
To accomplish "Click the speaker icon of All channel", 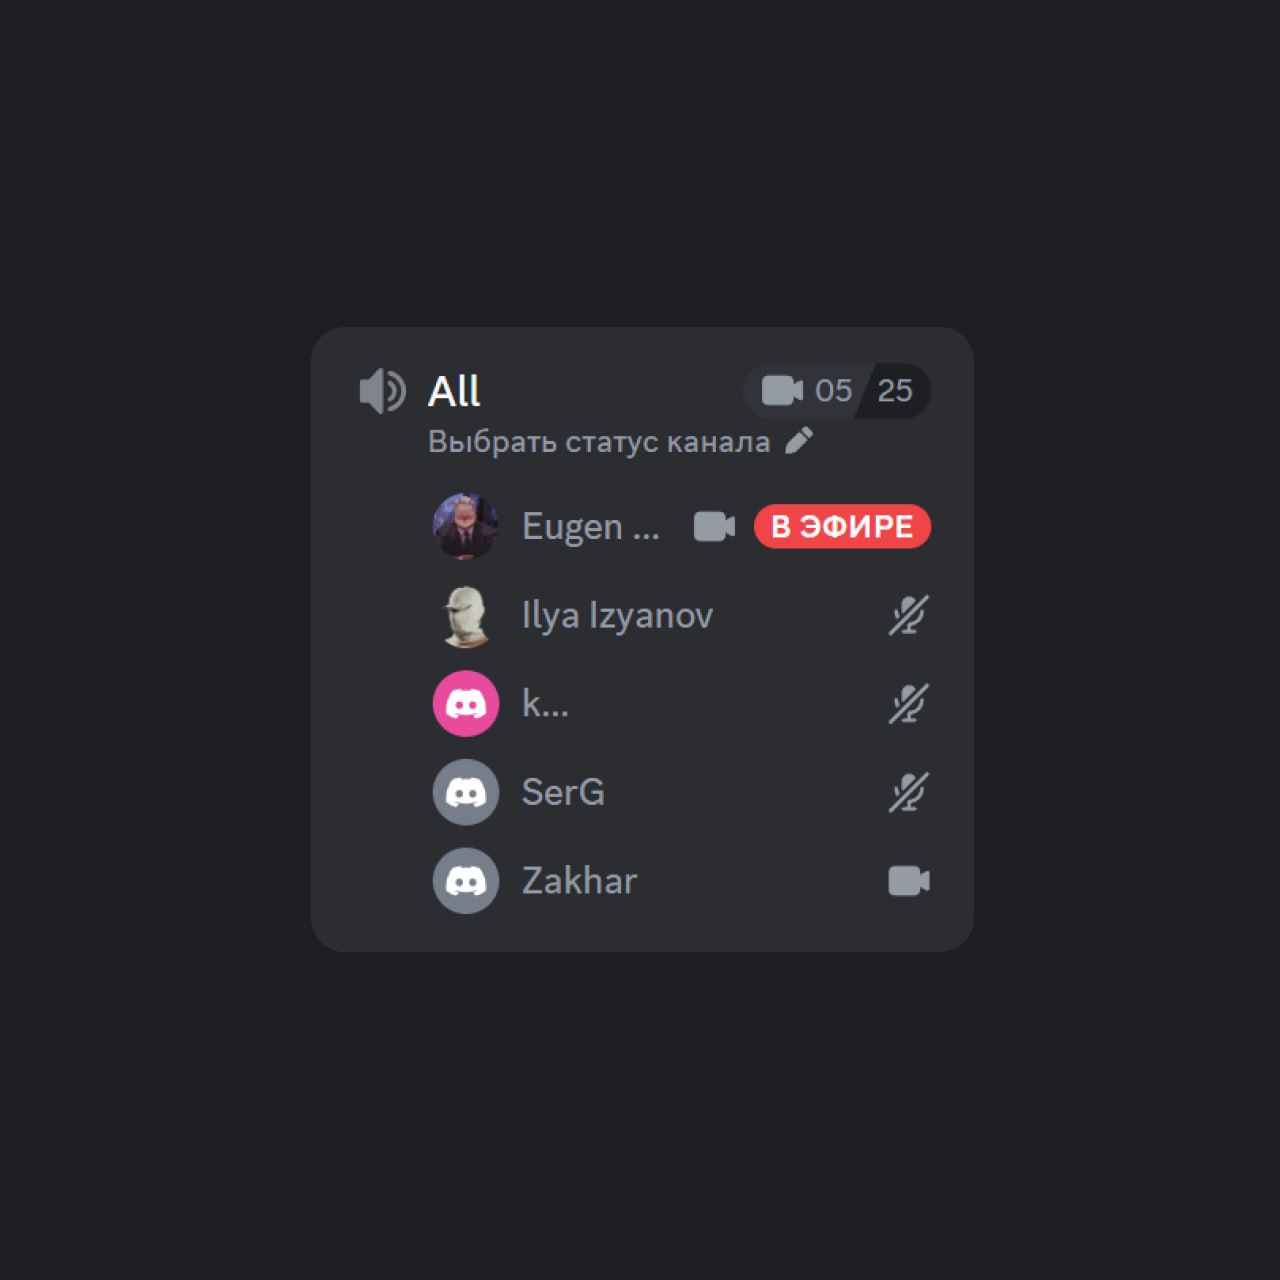I will 382,390.
